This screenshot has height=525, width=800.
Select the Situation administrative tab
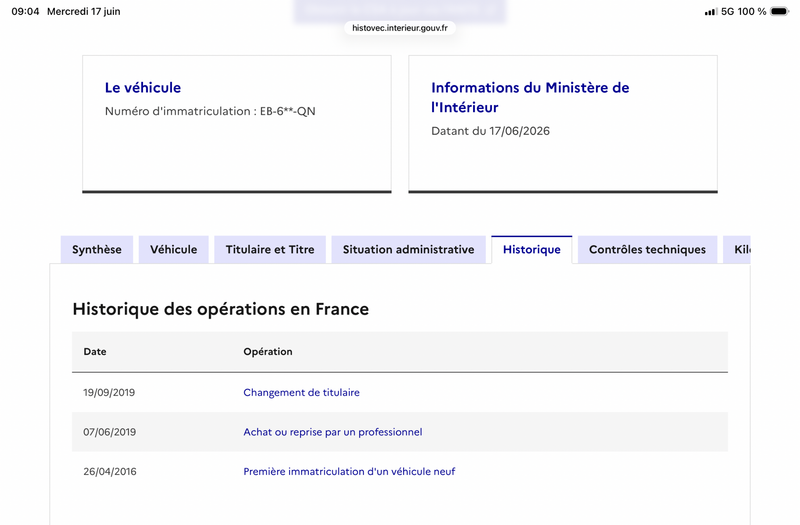point(408,249)
